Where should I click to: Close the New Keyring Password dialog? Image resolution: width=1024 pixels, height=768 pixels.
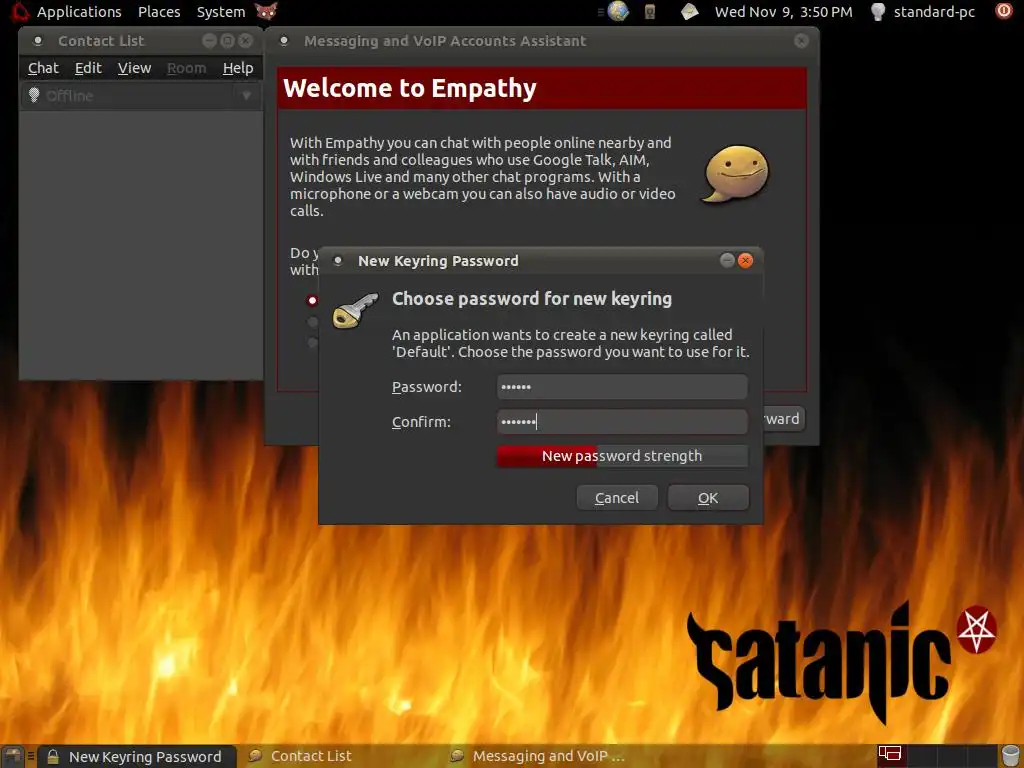745,261
